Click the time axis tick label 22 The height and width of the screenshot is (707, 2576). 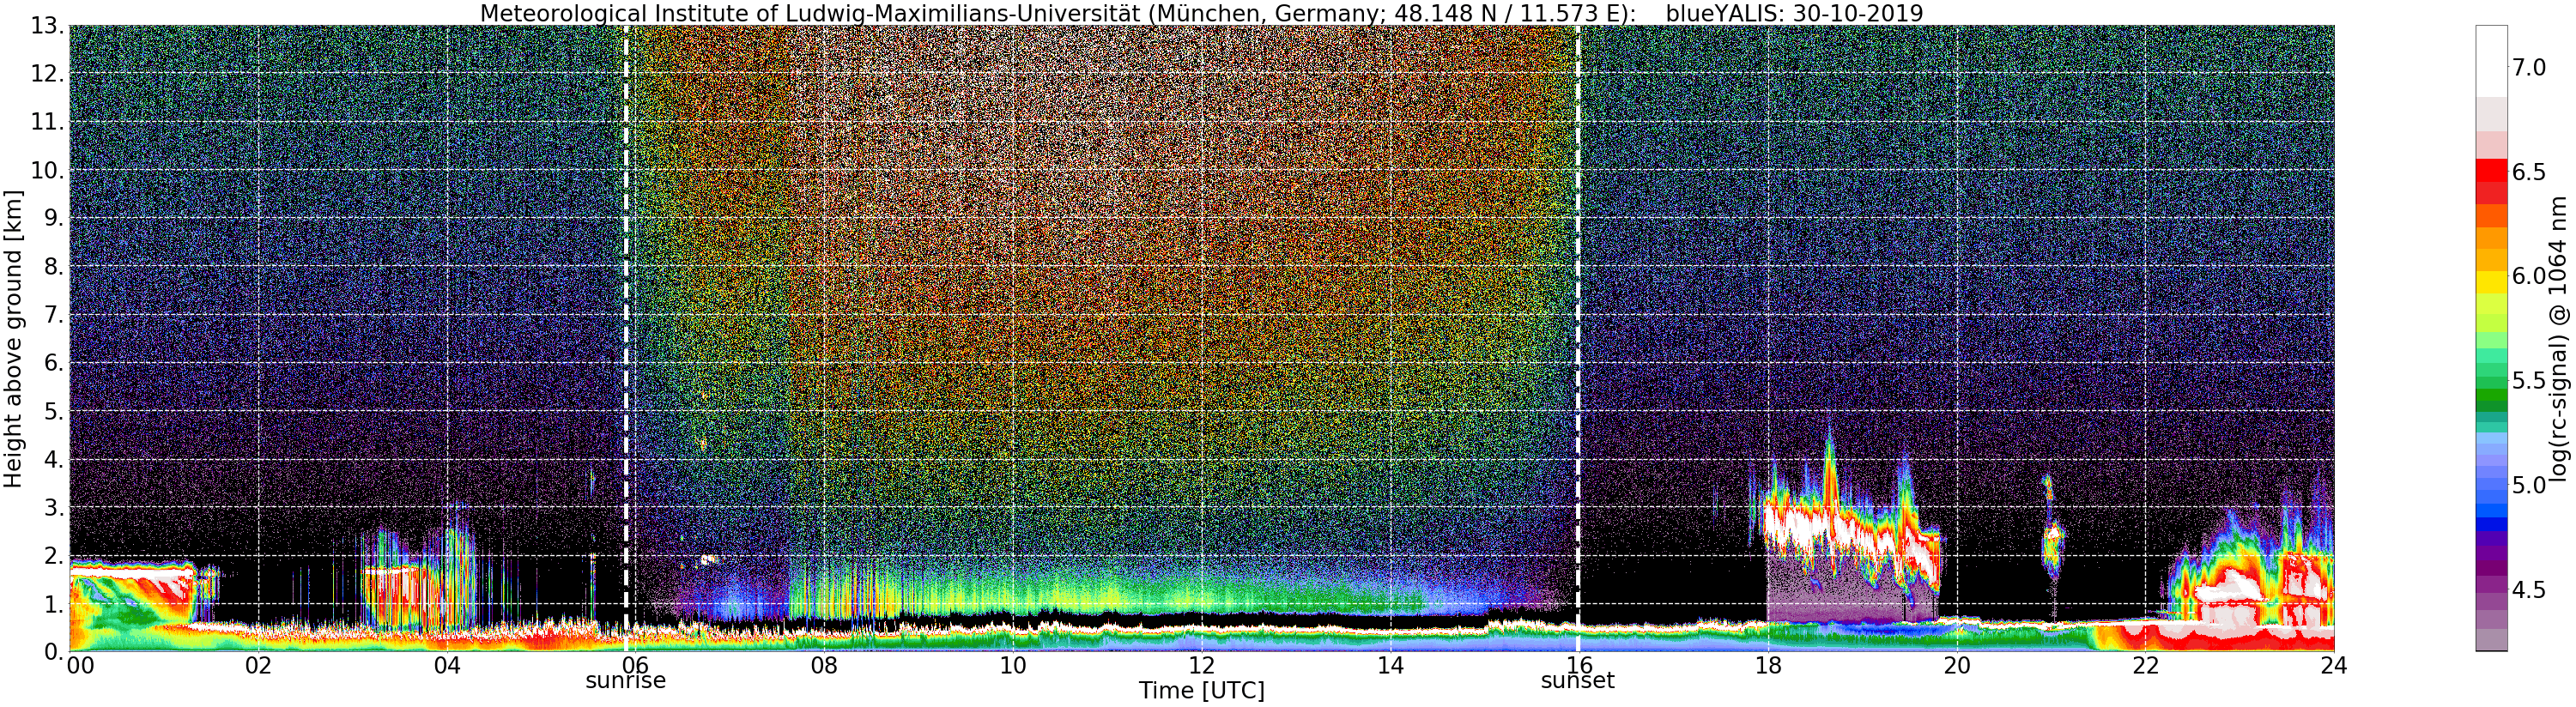click(2145, 666)
